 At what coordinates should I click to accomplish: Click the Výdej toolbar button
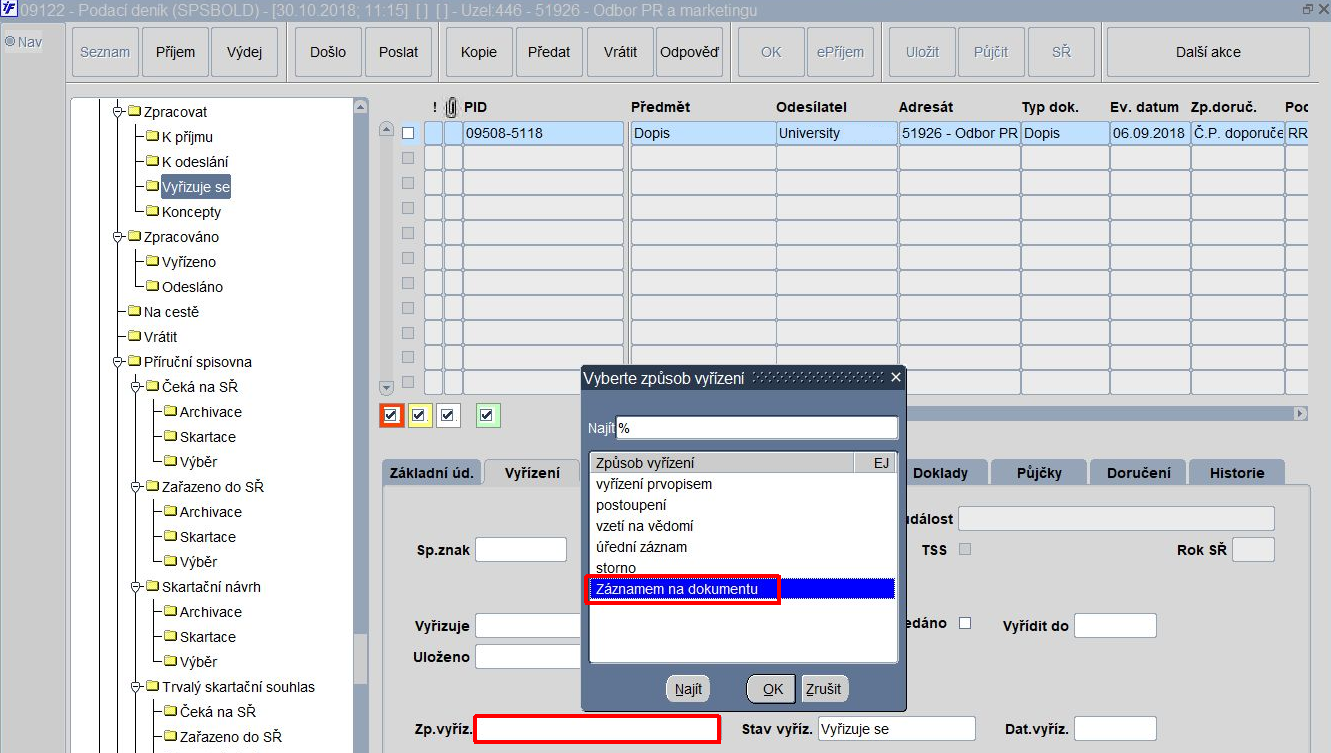pyautogui.click(x=244, y=52)
